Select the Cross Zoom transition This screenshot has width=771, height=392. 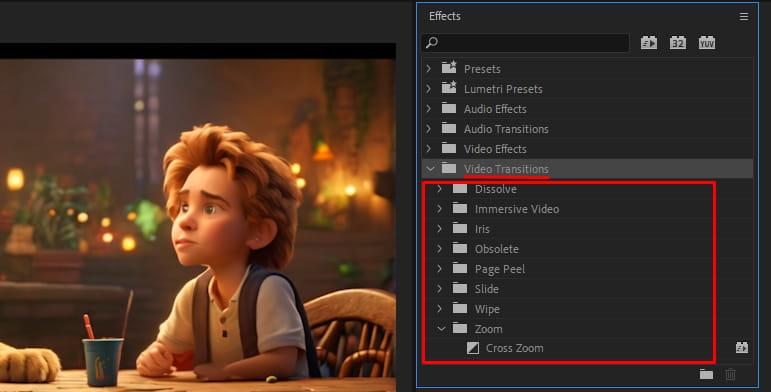pos(514,348)
